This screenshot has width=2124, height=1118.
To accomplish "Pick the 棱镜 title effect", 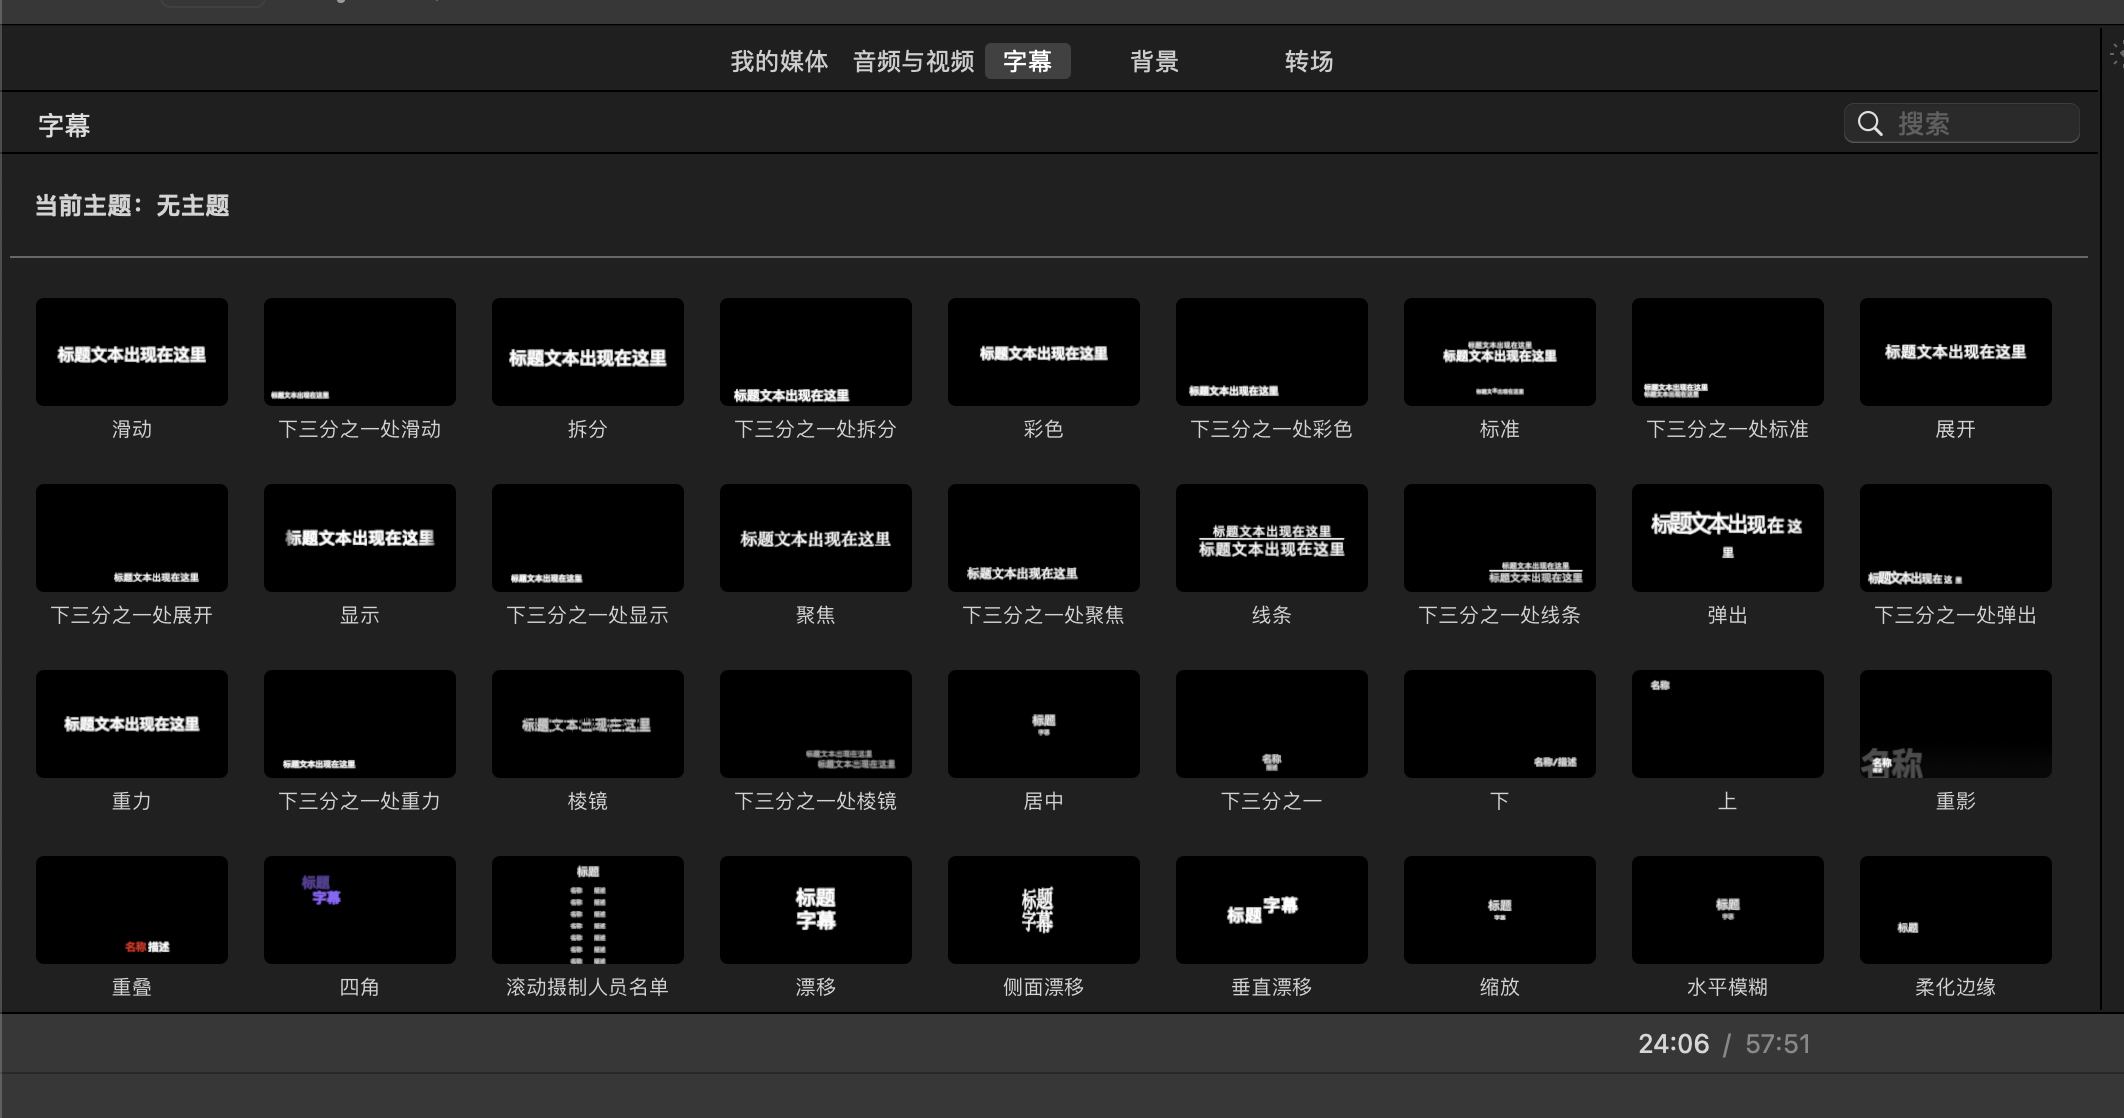I will (x=587, y=724).
